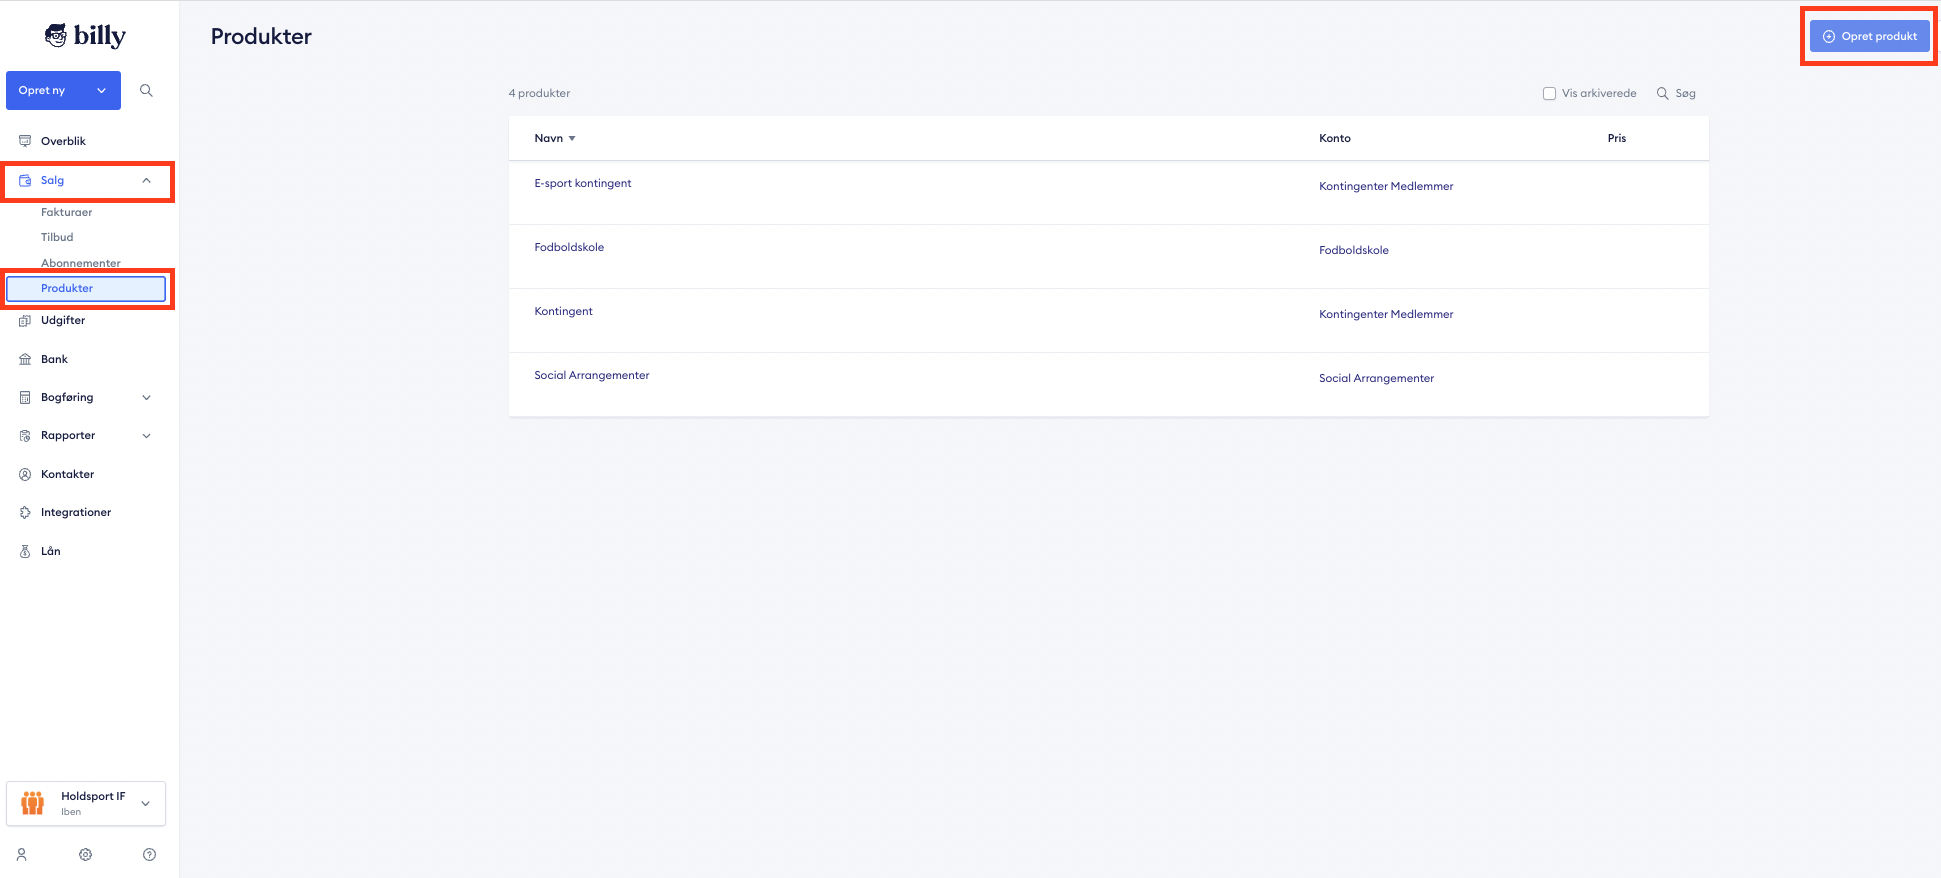Click Social Arrangementer in the Konto column

pyautogui.click(x=1376, y=378)
